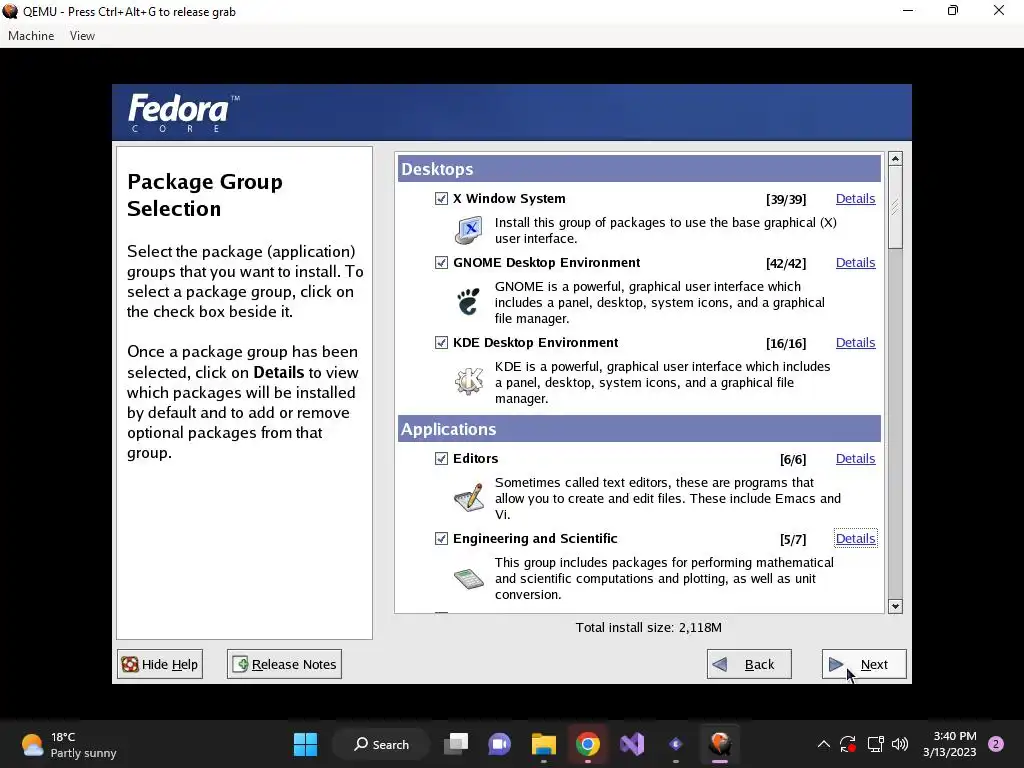The width and height of the screenshot is (1024, 768).
Task: Click the Next button
Action: pos(864,664)
